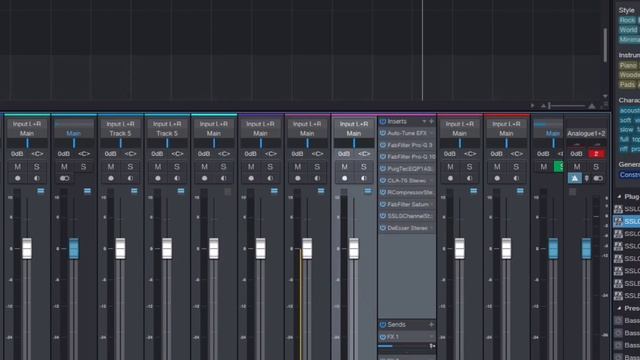This screenshot has width=640, height=360.
Task: Open the Inserts dropdown arrow menu
Action: coord(424,122)
